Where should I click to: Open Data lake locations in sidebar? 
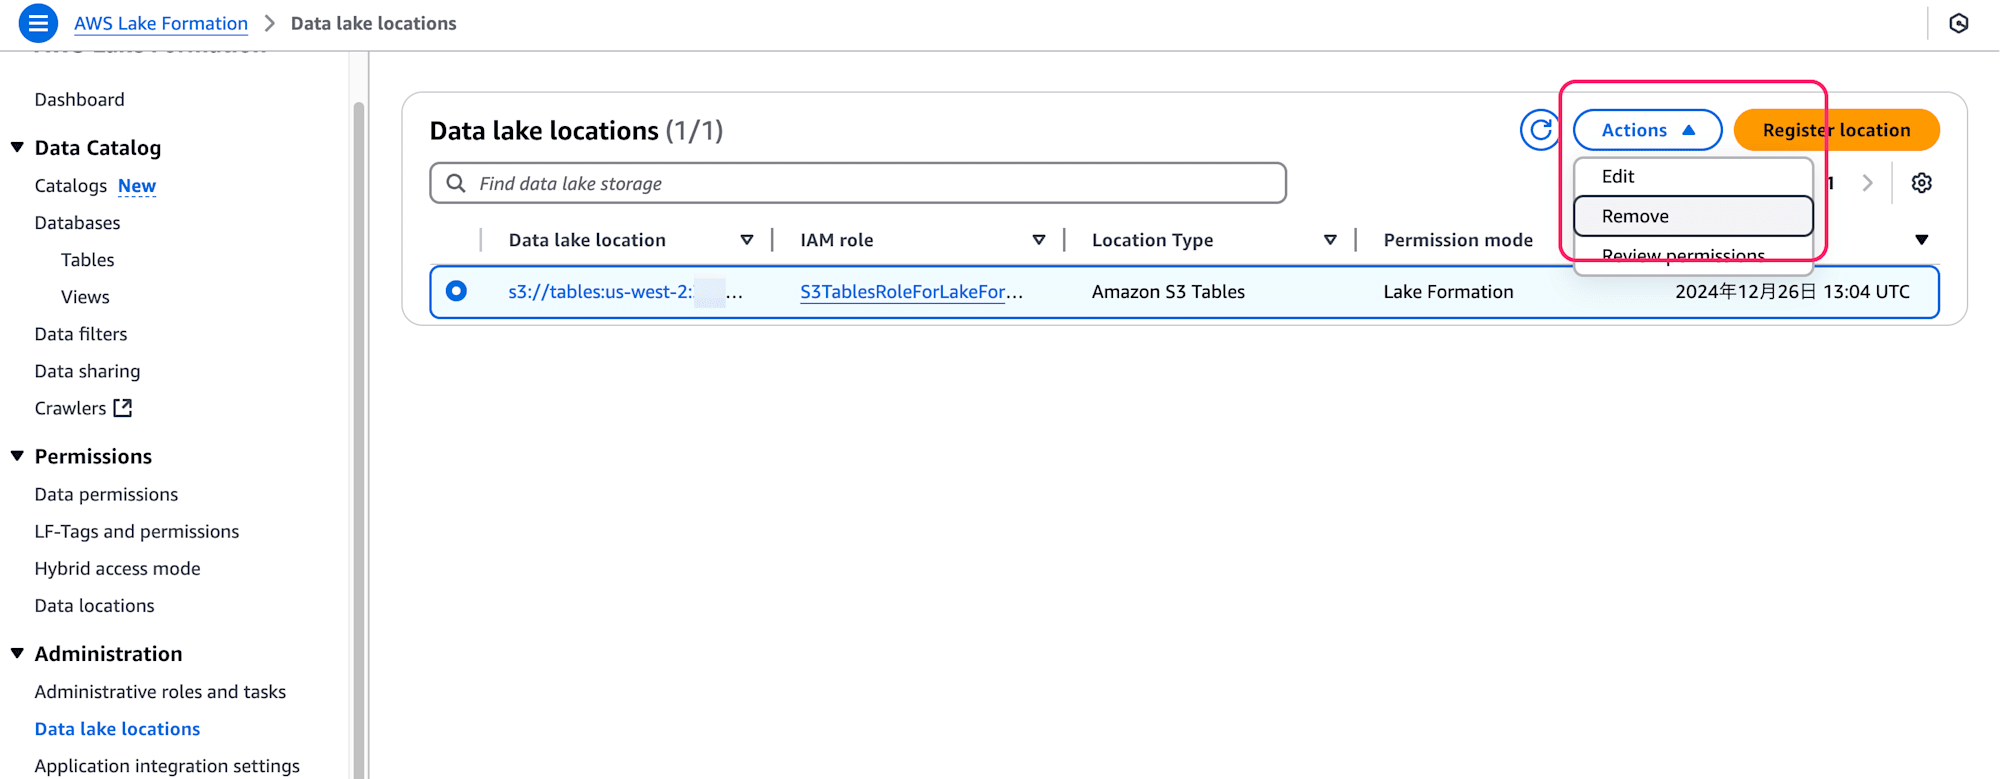pos(117,728)
